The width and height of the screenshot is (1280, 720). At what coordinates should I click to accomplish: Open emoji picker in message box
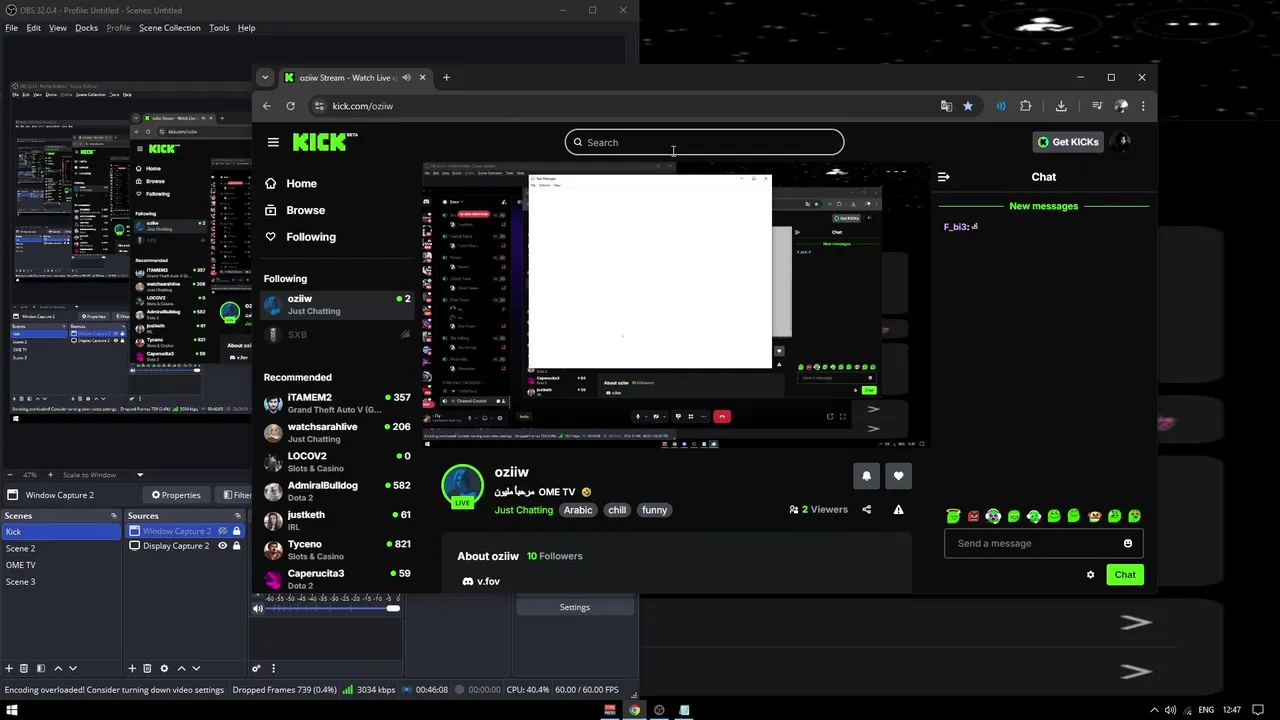[1128, 544]
